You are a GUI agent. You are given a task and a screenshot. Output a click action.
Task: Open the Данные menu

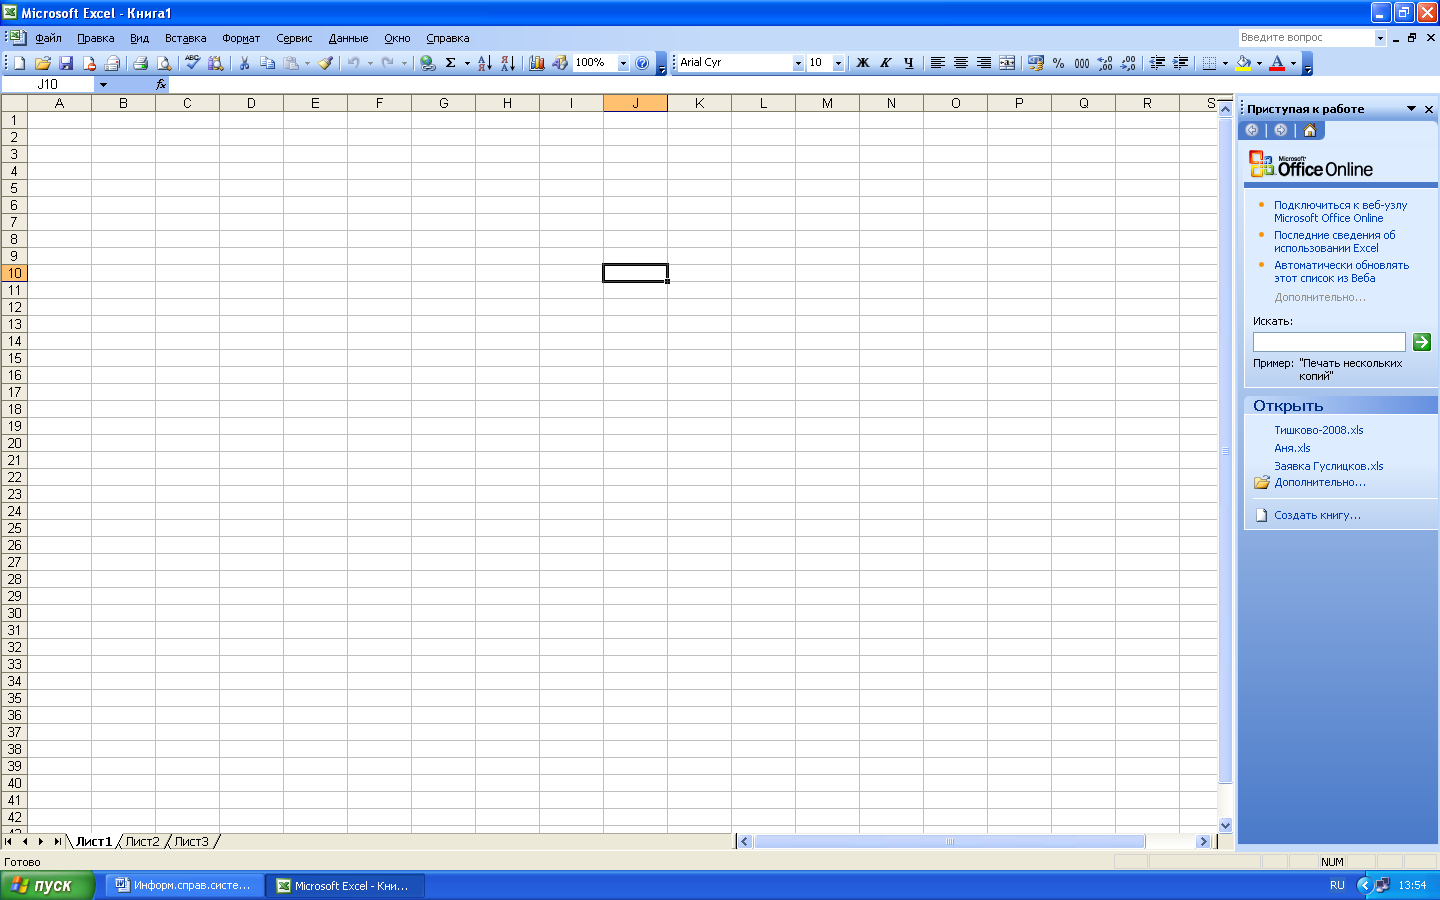(x=348, y=38)
